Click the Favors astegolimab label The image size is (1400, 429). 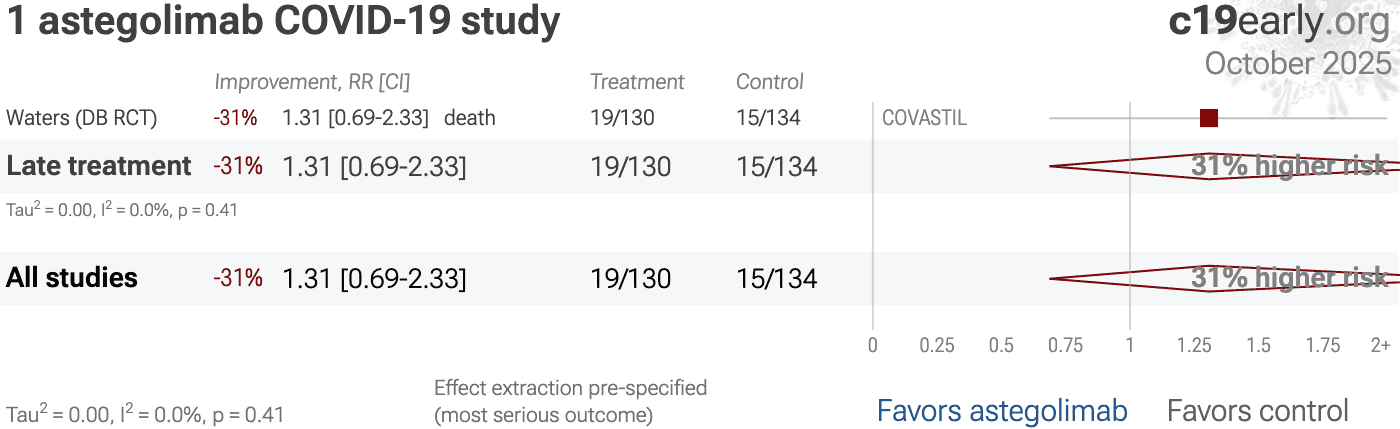coord(1002,410)
